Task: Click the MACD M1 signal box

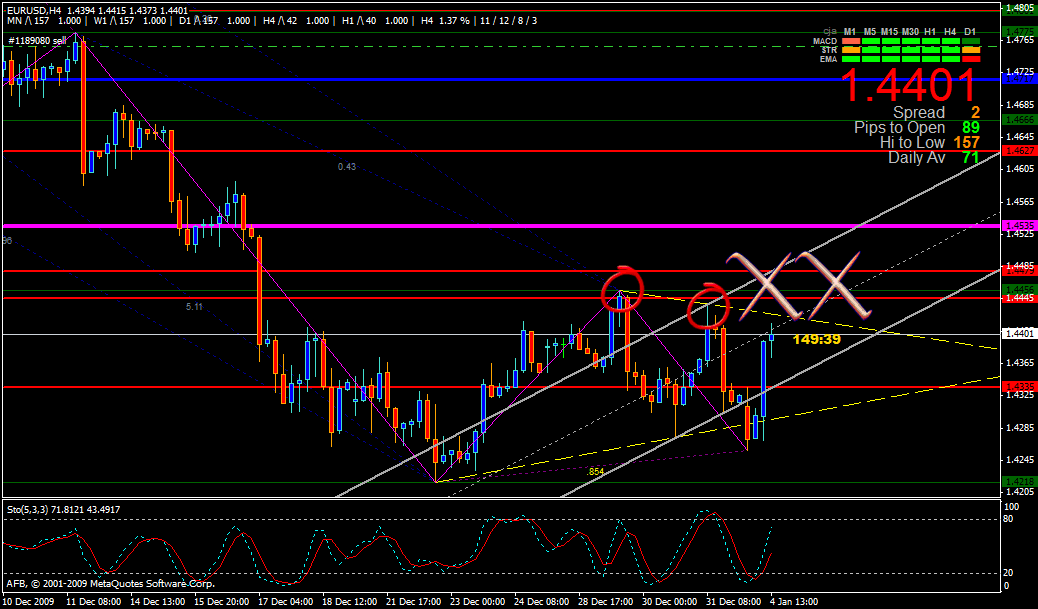Action: tap(850, 41)
